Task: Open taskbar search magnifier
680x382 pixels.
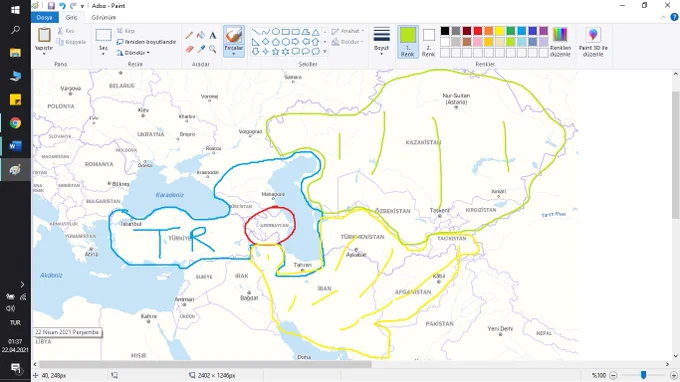Action: [15, 30]
